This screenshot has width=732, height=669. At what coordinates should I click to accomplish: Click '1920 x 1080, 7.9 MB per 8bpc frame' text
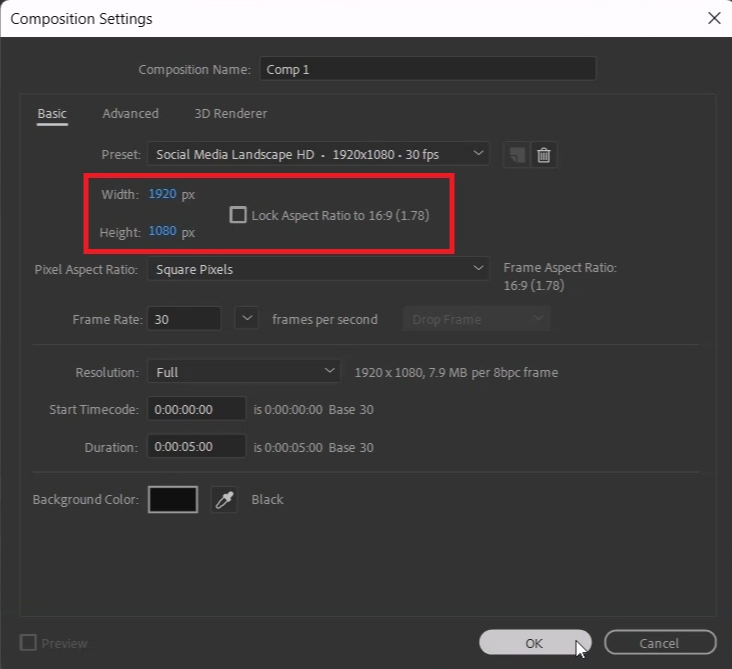click(456, 373)
